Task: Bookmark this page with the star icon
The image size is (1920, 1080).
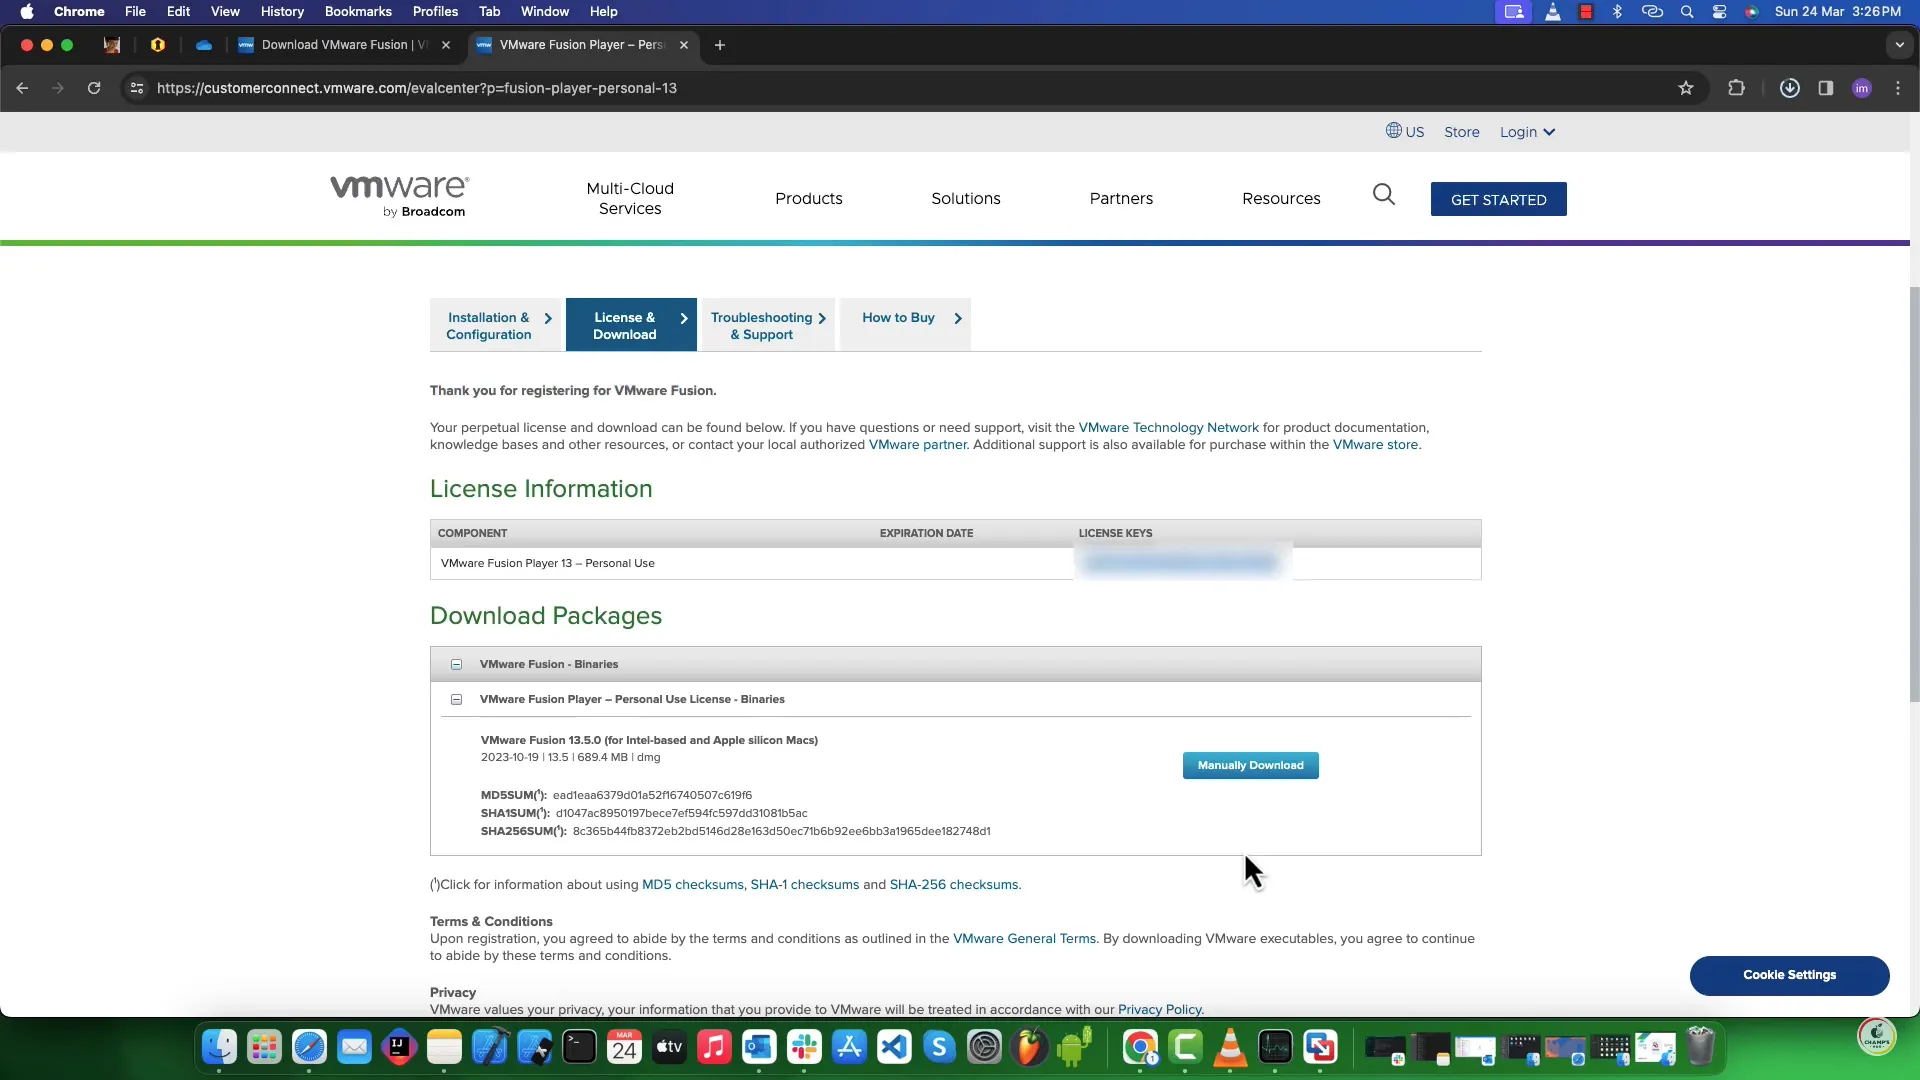Action: pos(1686,88)
